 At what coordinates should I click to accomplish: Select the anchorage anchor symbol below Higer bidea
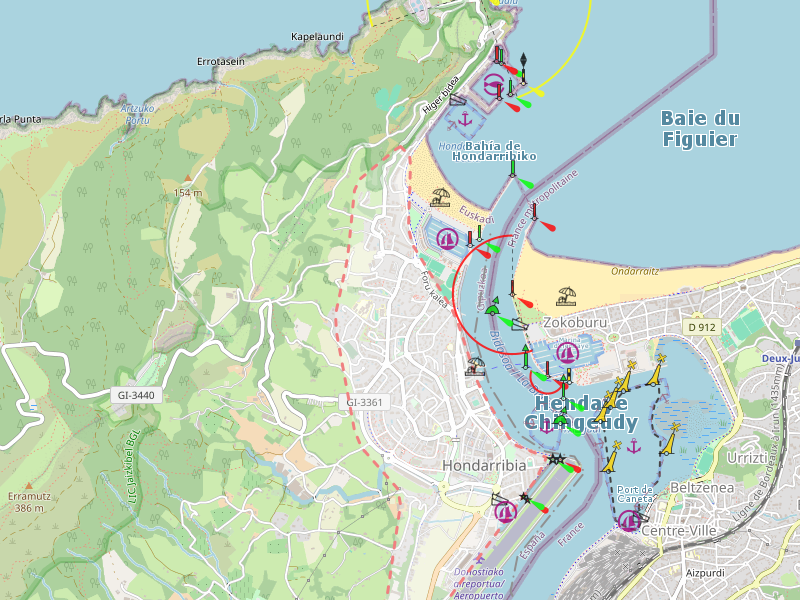click(x=464, y=120)
